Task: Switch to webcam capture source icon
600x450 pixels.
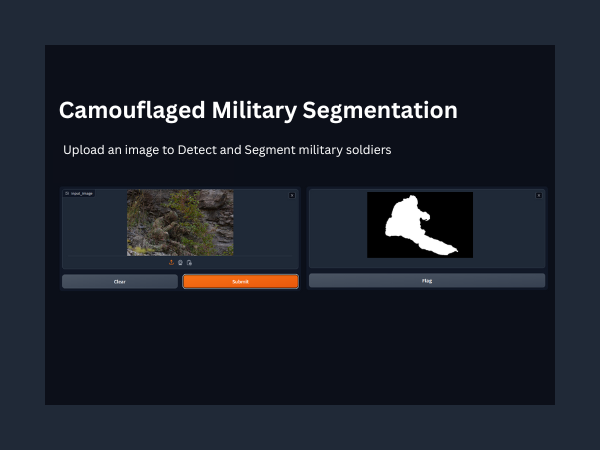Action: point(180,262)
